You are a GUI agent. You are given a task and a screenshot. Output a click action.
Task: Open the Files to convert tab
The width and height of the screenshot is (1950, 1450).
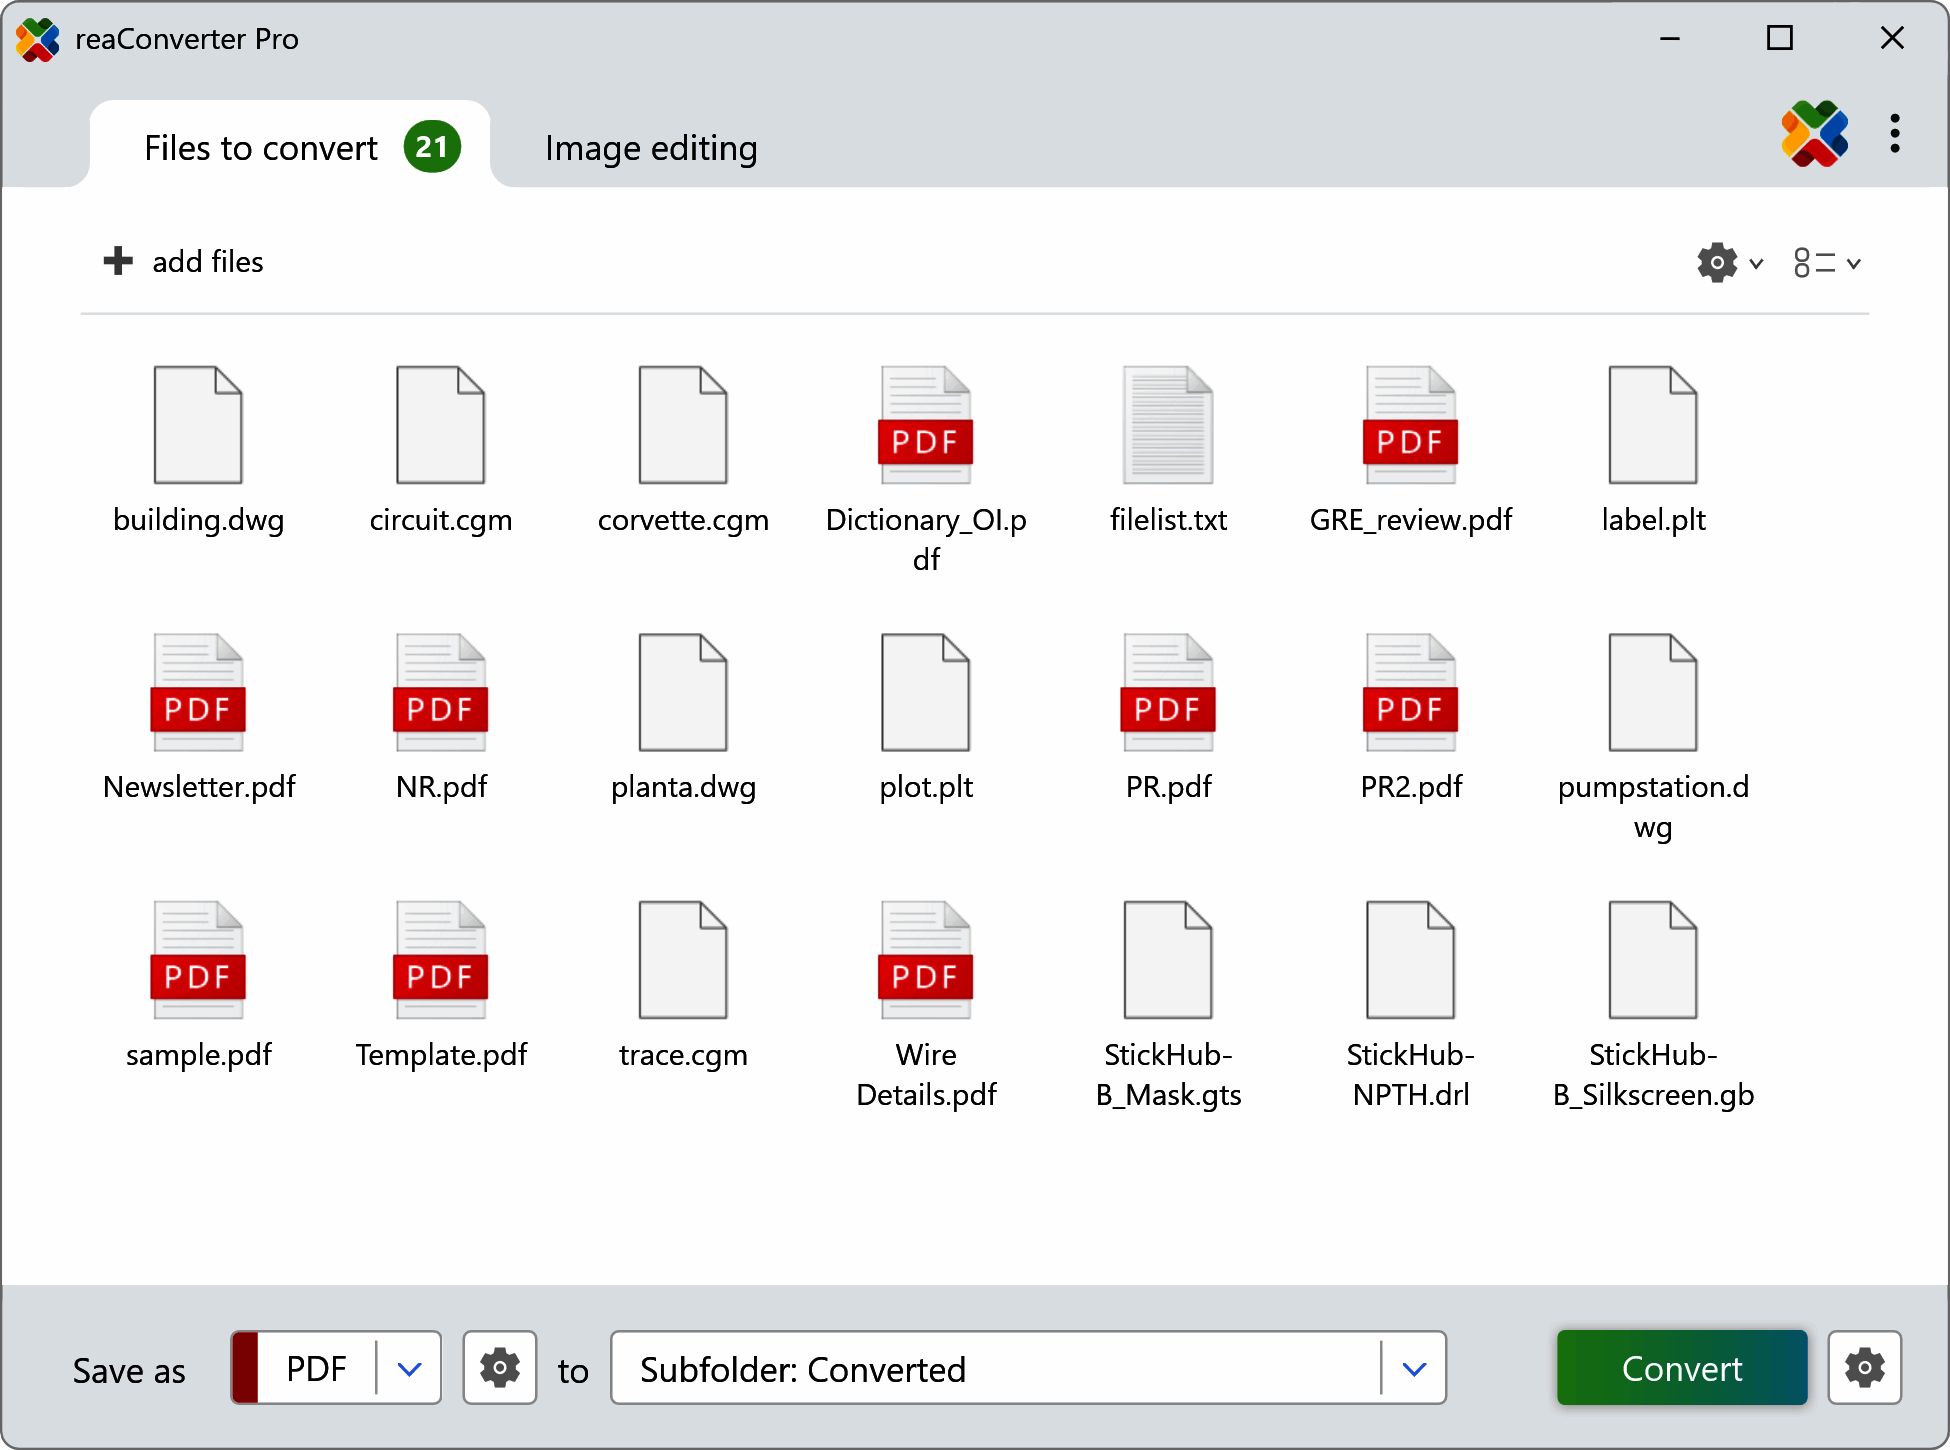262,148
